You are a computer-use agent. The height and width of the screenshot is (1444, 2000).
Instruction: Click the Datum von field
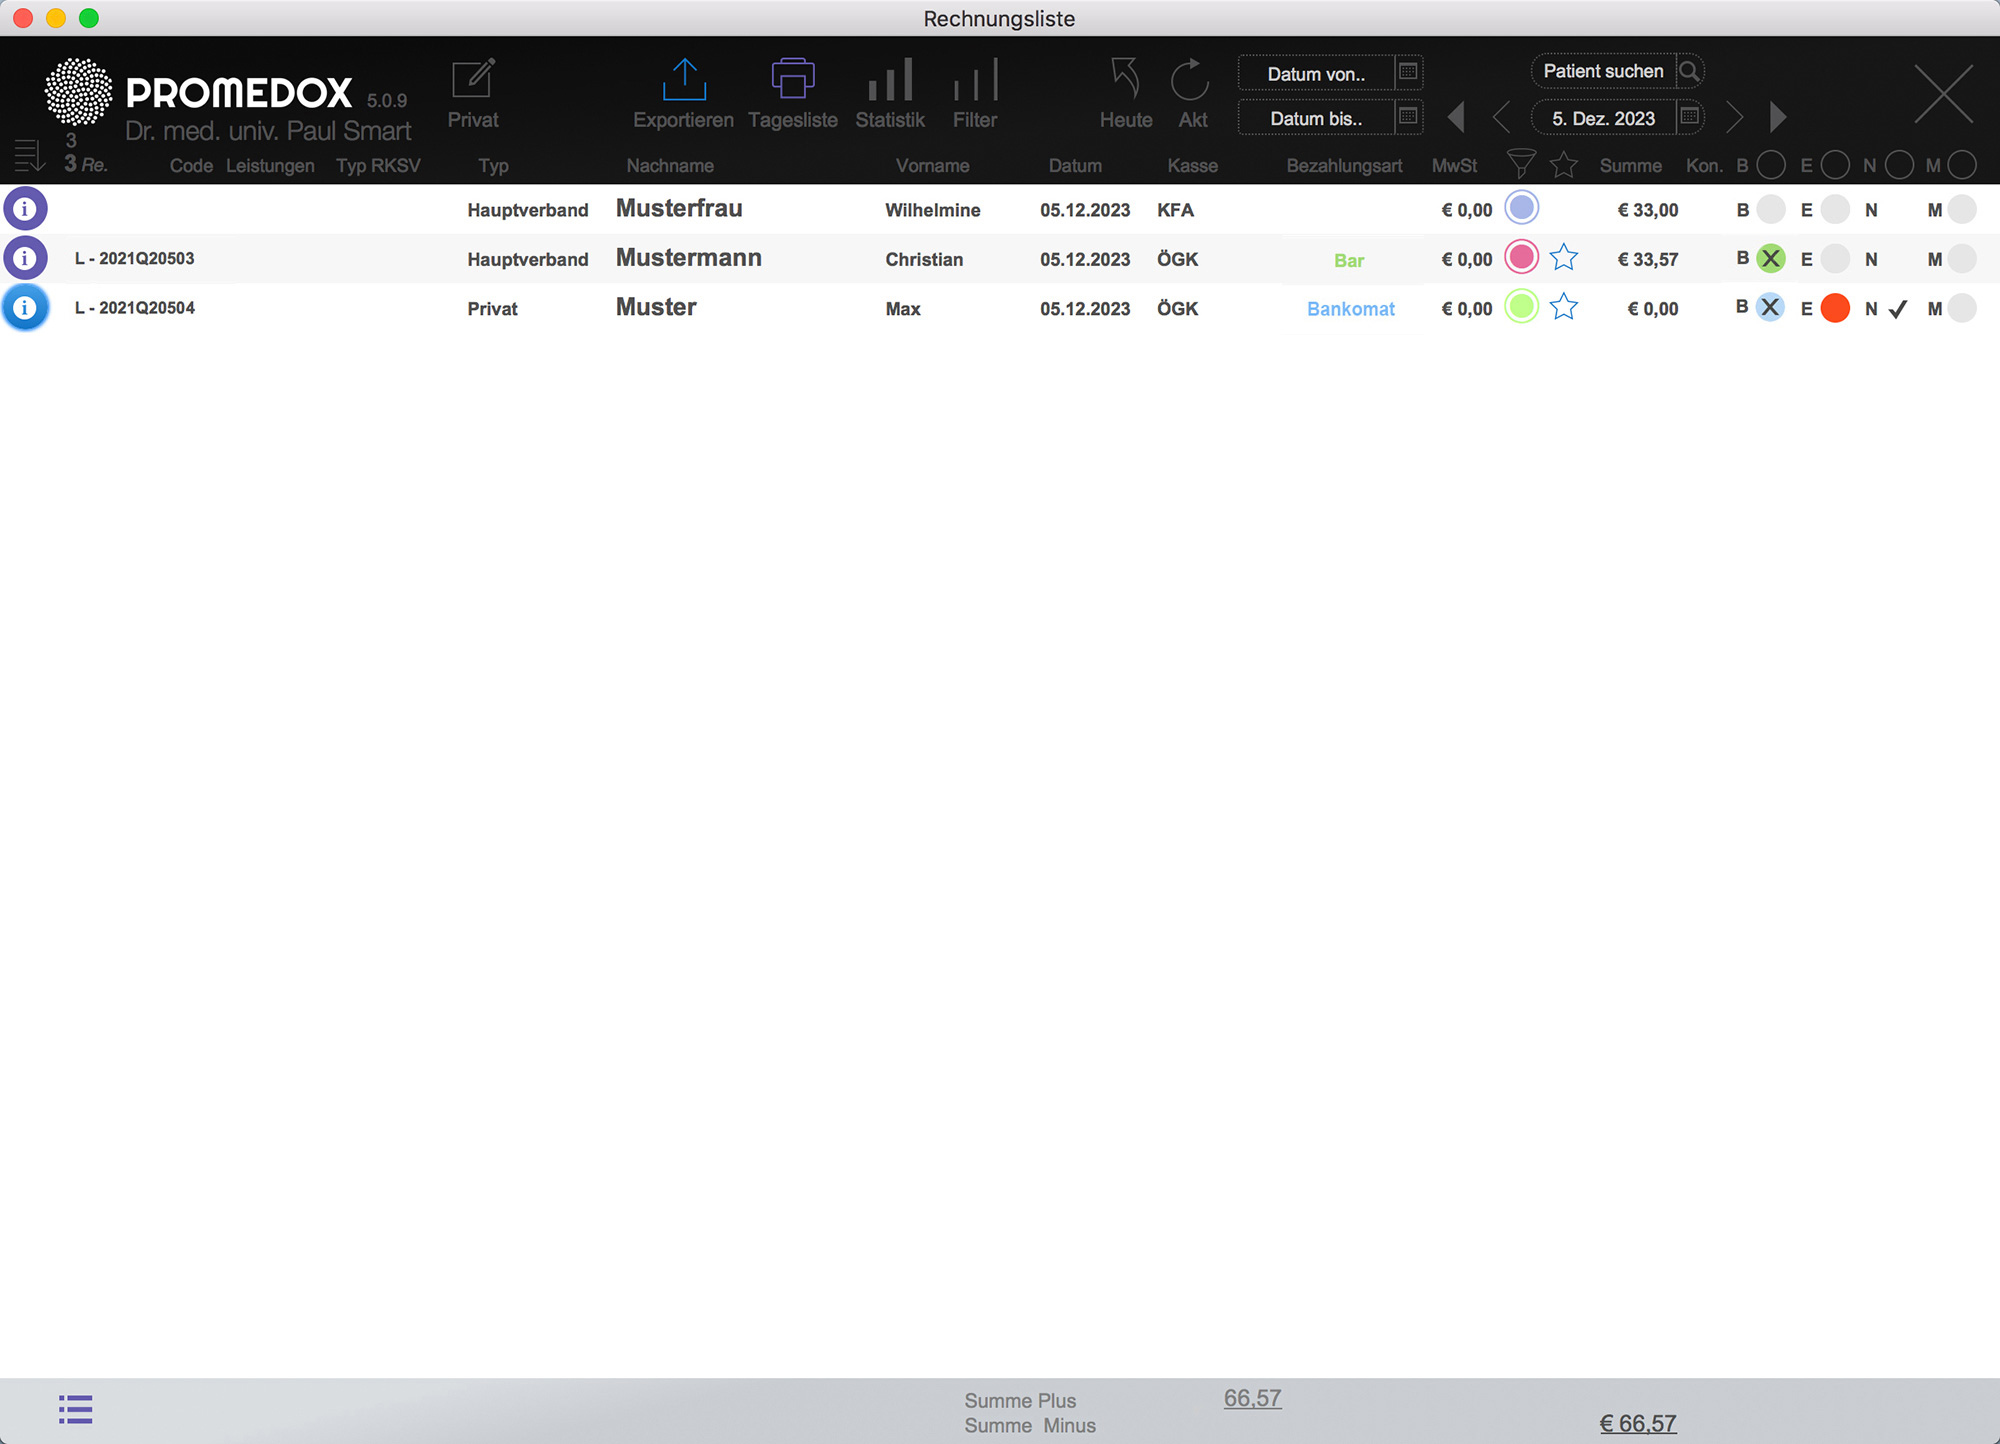pyautogui.click(x=1316, y=73)
